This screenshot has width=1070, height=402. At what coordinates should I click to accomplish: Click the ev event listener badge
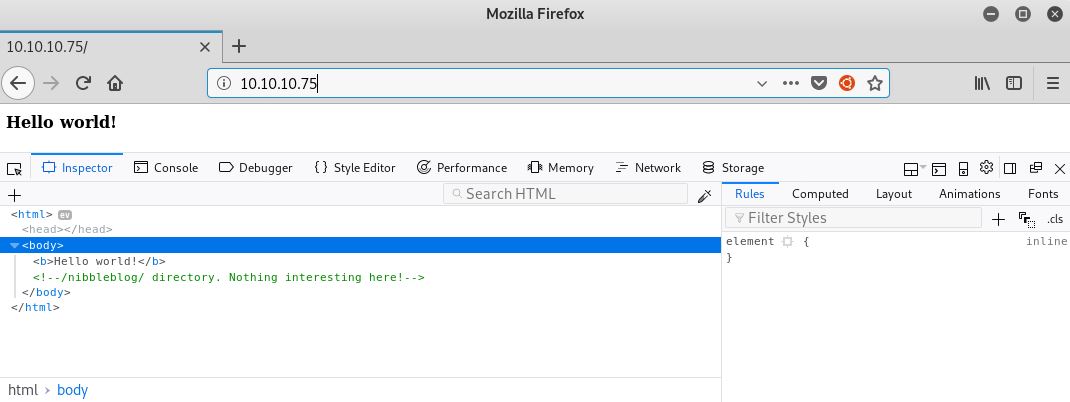pos(65,214)
